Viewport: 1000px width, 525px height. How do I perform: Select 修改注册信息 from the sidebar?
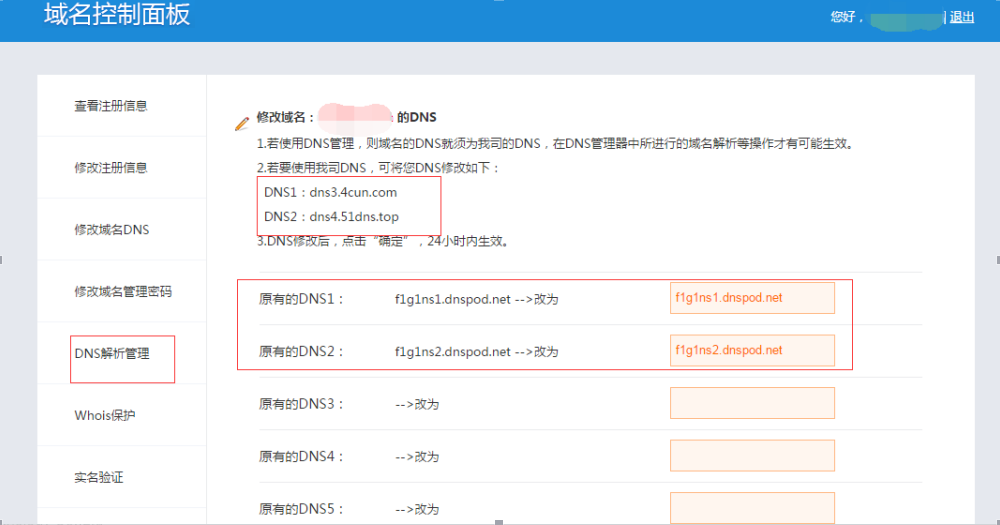click(110, 168)
